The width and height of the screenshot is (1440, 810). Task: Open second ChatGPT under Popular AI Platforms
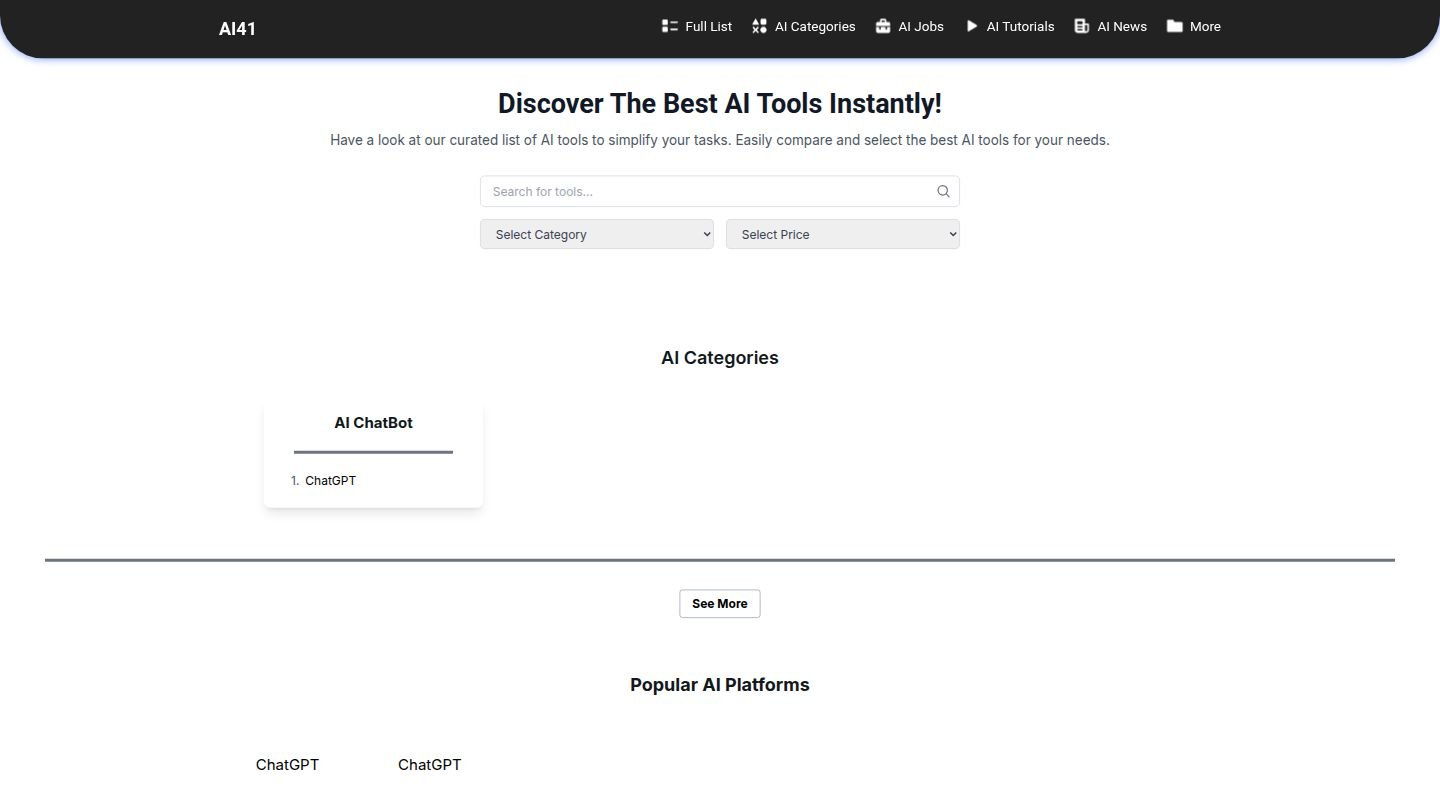pyautogui.click(x=429, y=765)
